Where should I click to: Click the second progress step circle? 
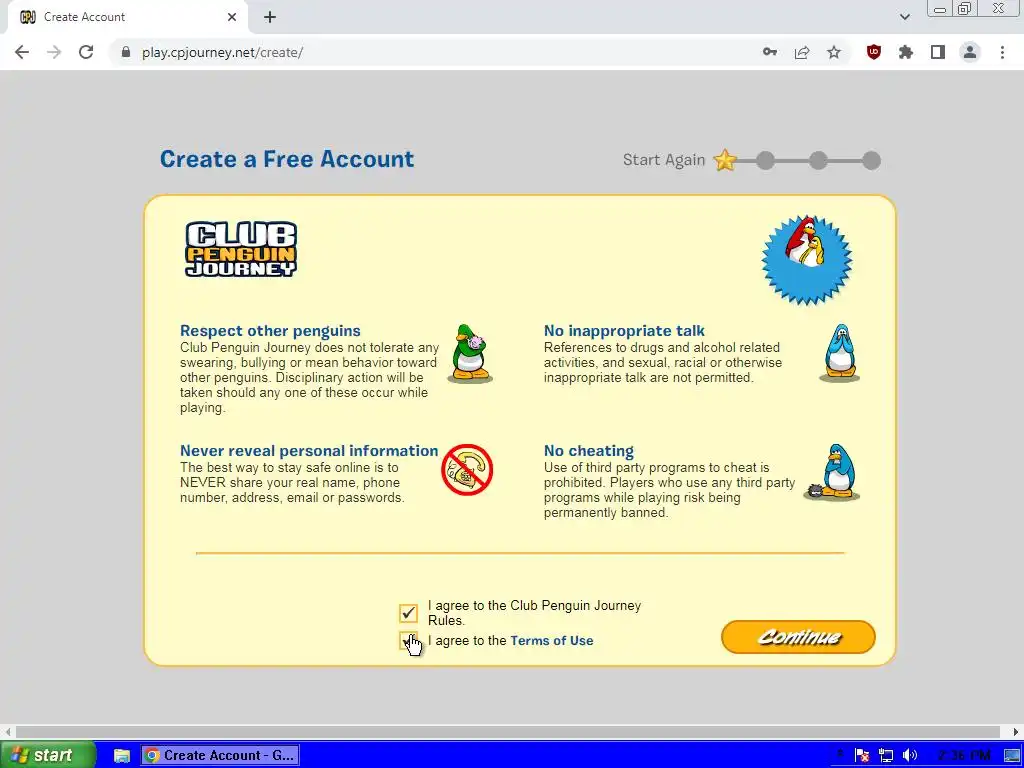765,161
